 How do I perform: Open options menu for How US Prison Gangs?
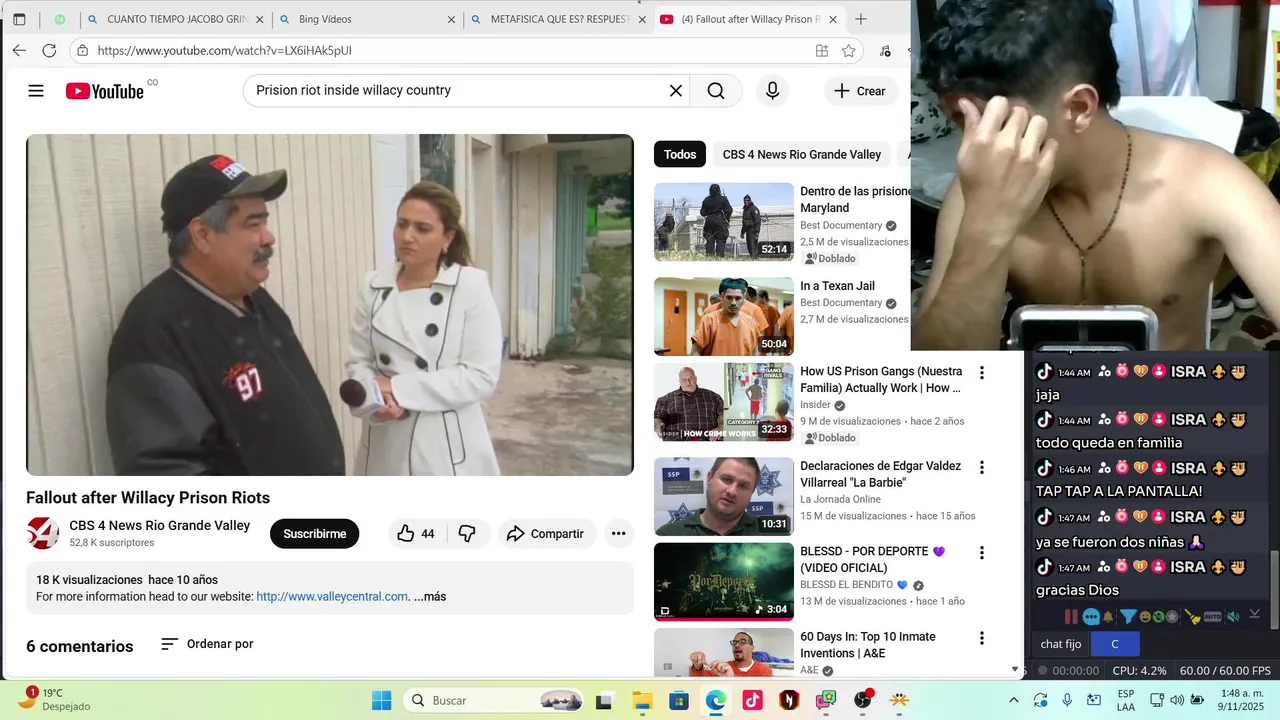click(982, 373)
